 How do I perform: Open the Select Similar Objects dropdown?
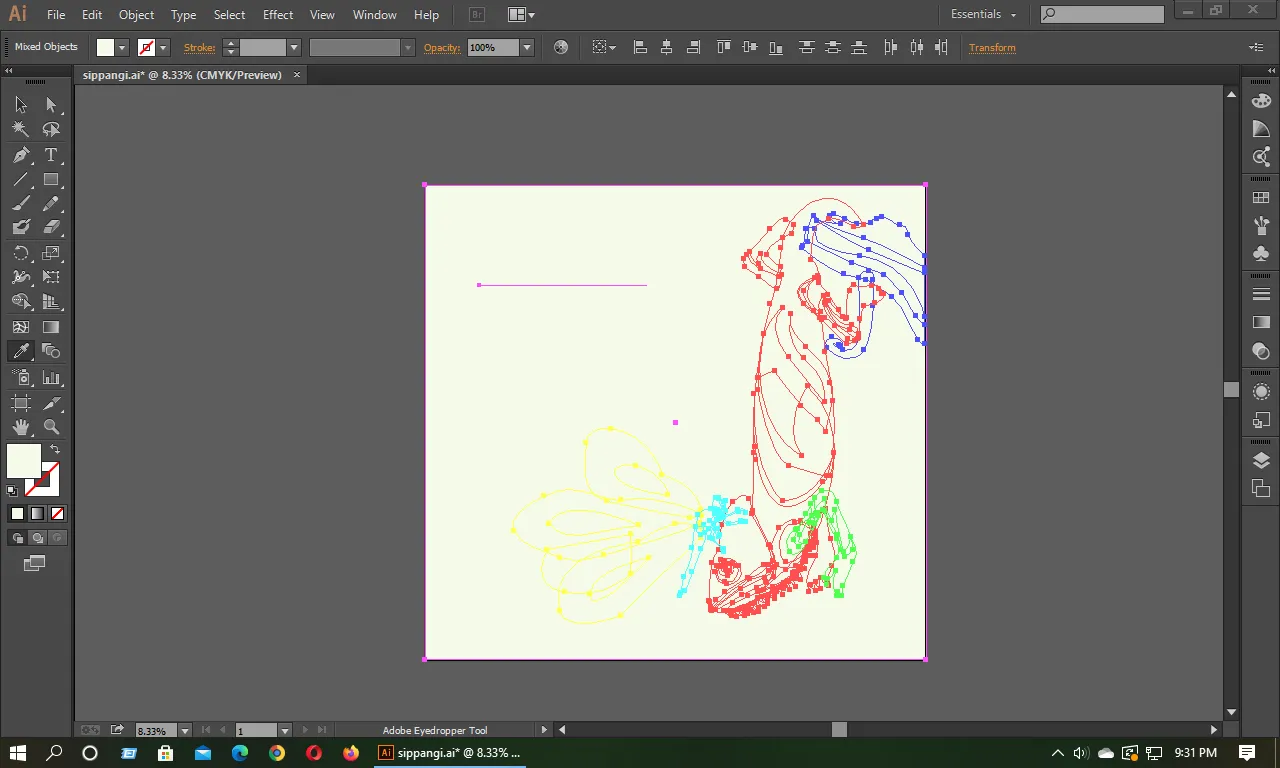604,47
